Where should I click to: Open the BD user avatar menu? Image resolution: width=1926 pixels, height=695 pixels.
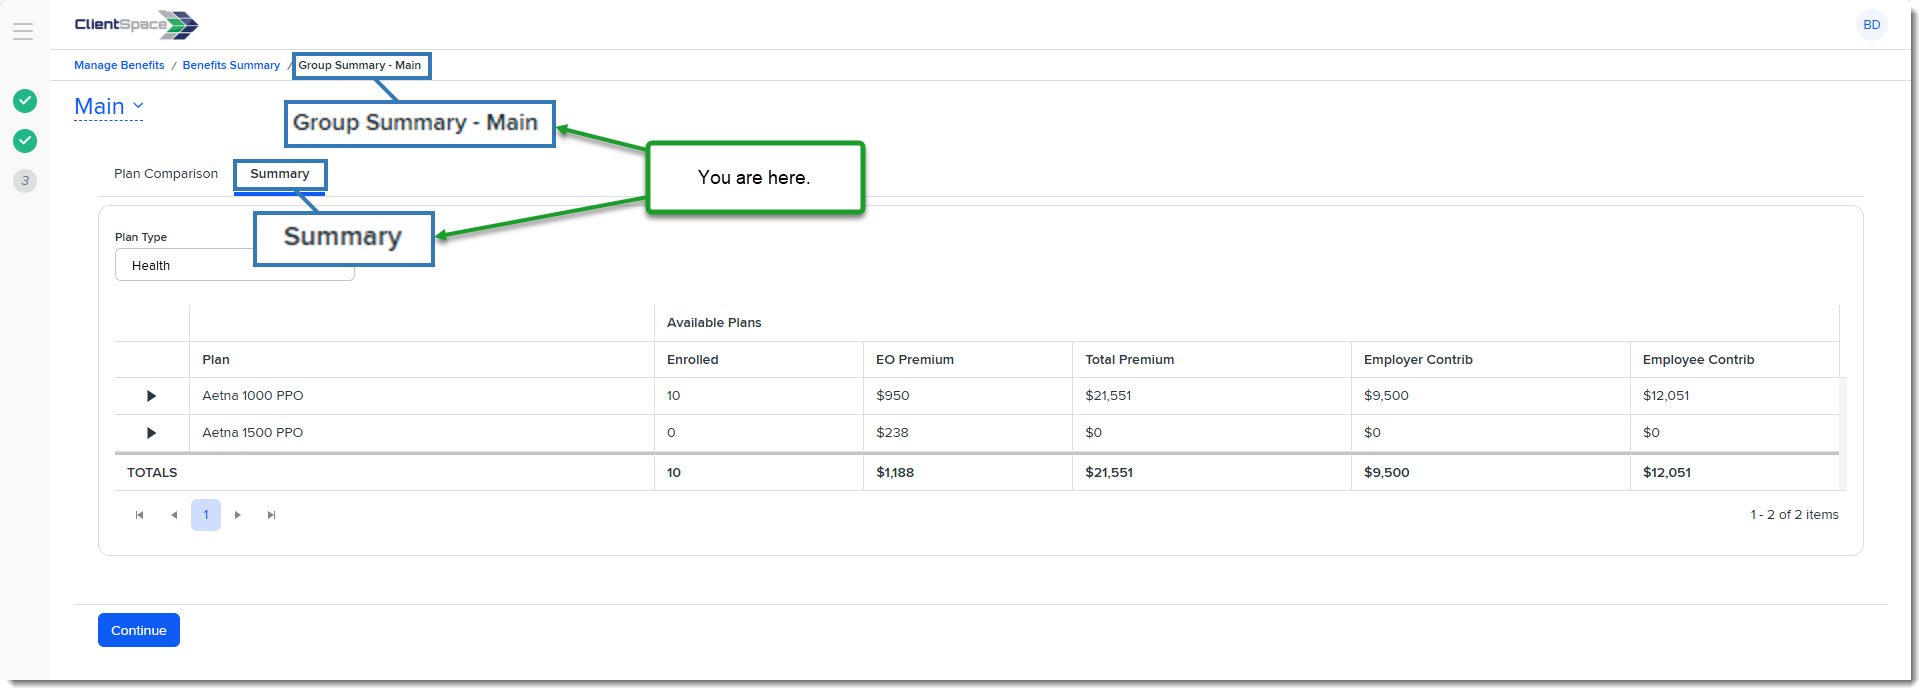(1871, 25)
